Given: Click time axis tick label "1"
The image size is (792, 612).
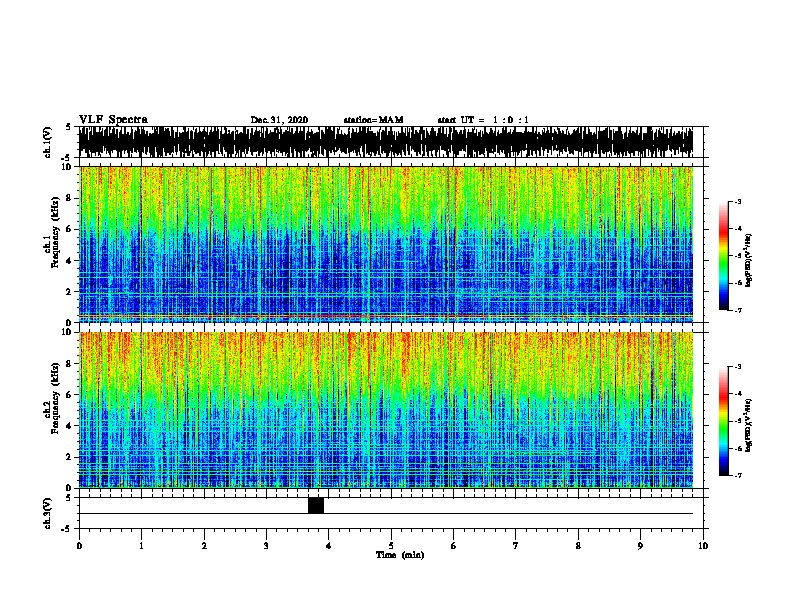Looking at the screenshot, I should coord(141,546).
